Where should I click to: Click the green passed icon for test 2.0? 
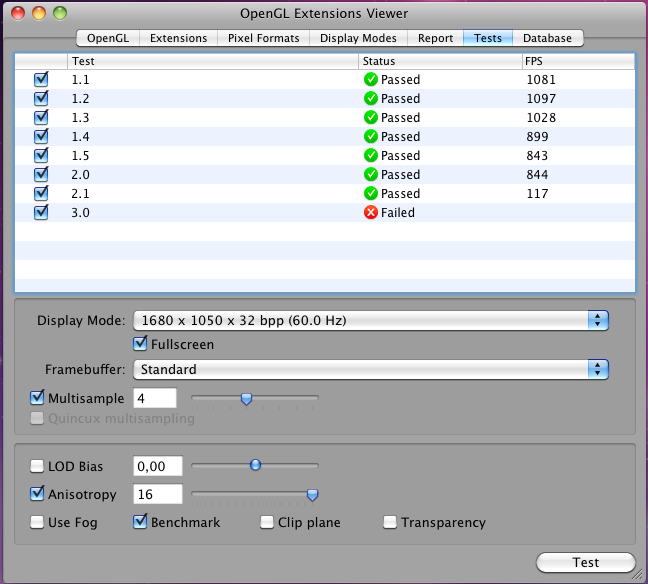[x=371, y=174]
